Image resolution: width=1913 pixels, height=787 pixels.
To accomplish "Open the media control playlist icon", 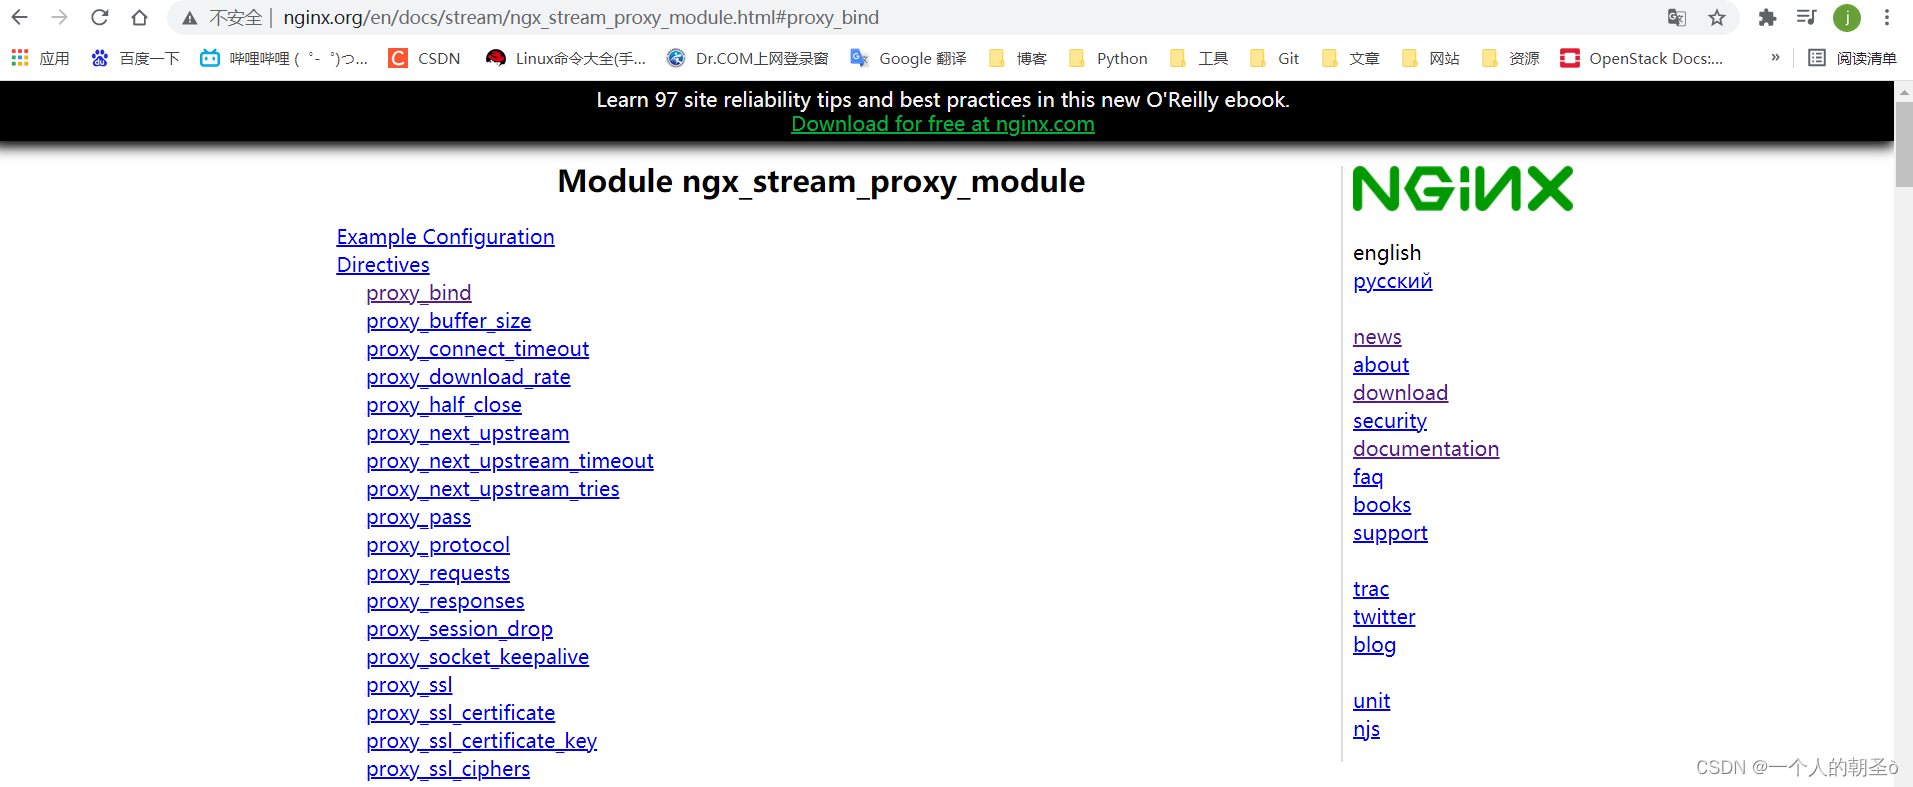I will (1806, 17).
